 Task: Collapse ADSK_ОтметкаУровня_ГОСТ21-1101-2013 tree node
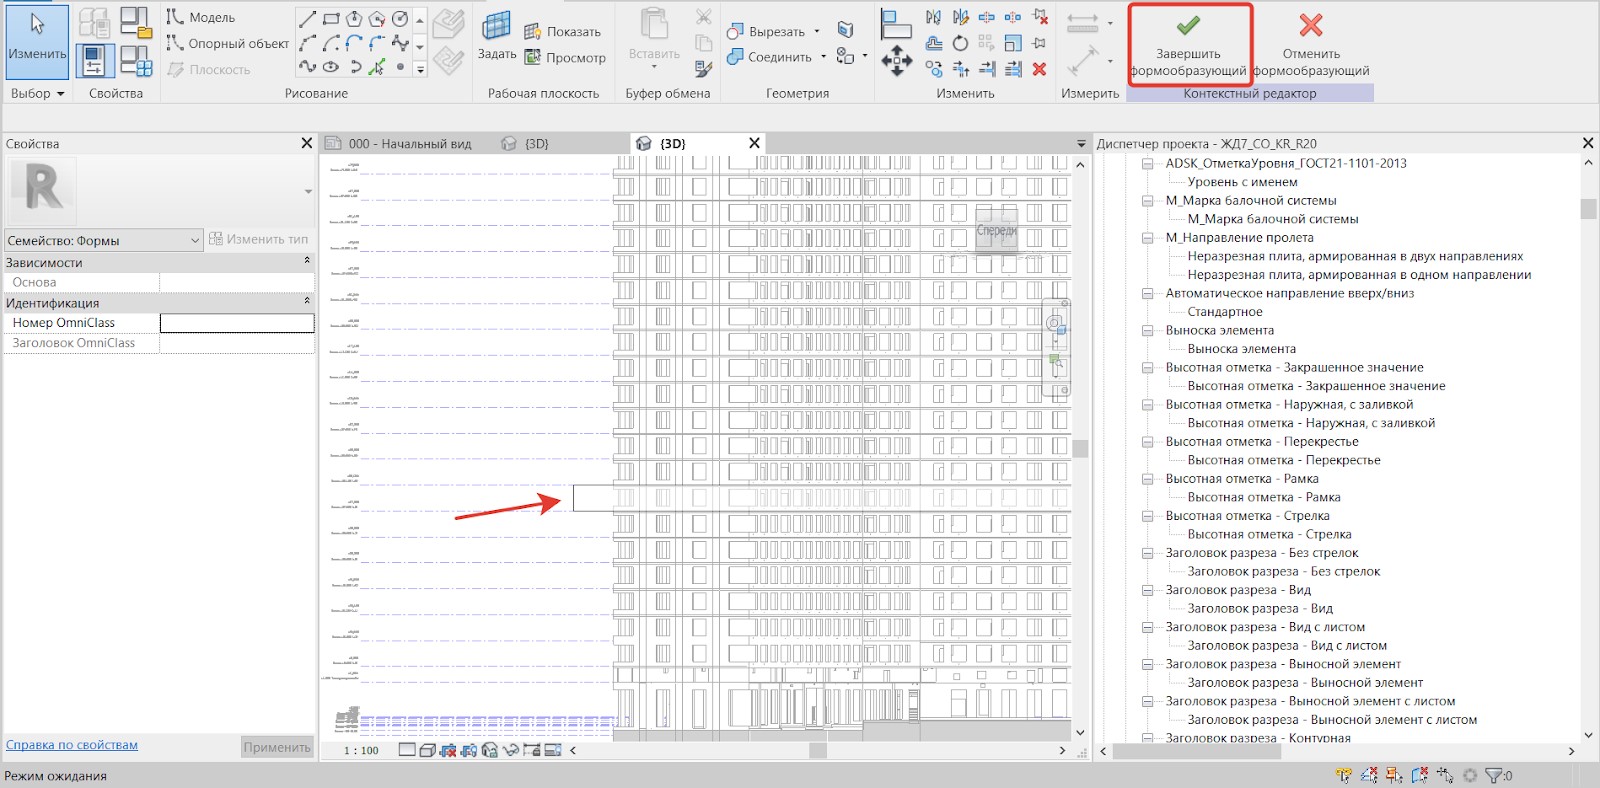1148,163
